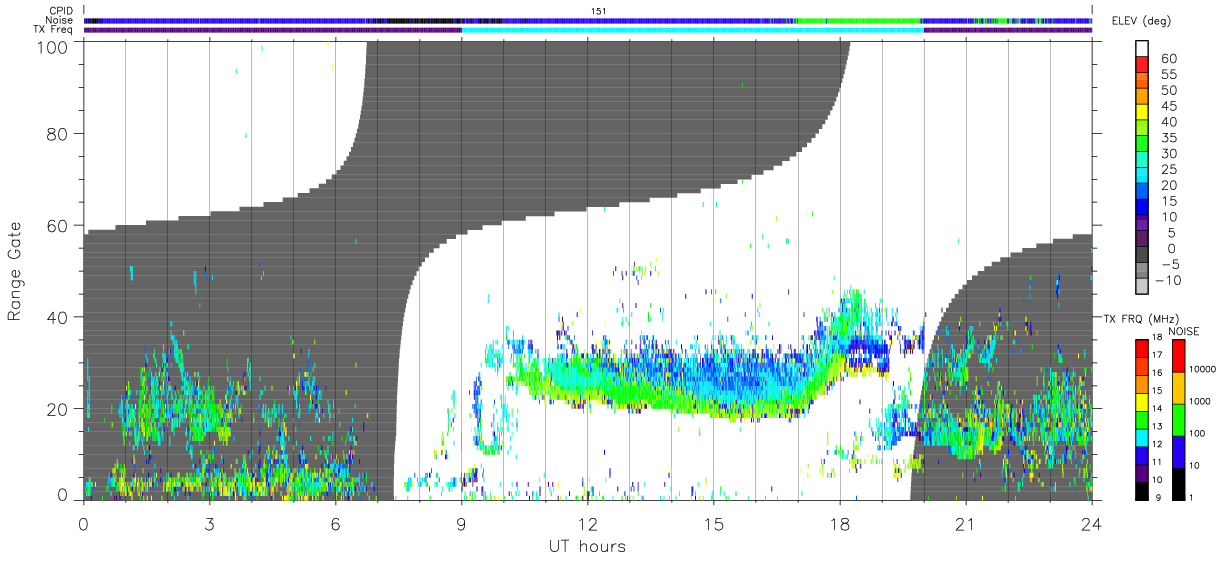This screenshot has height=567, width=1228.
Task: Click the 18 tick on UT hours axis
Action: pyautogui.click(x=839, y=523)
